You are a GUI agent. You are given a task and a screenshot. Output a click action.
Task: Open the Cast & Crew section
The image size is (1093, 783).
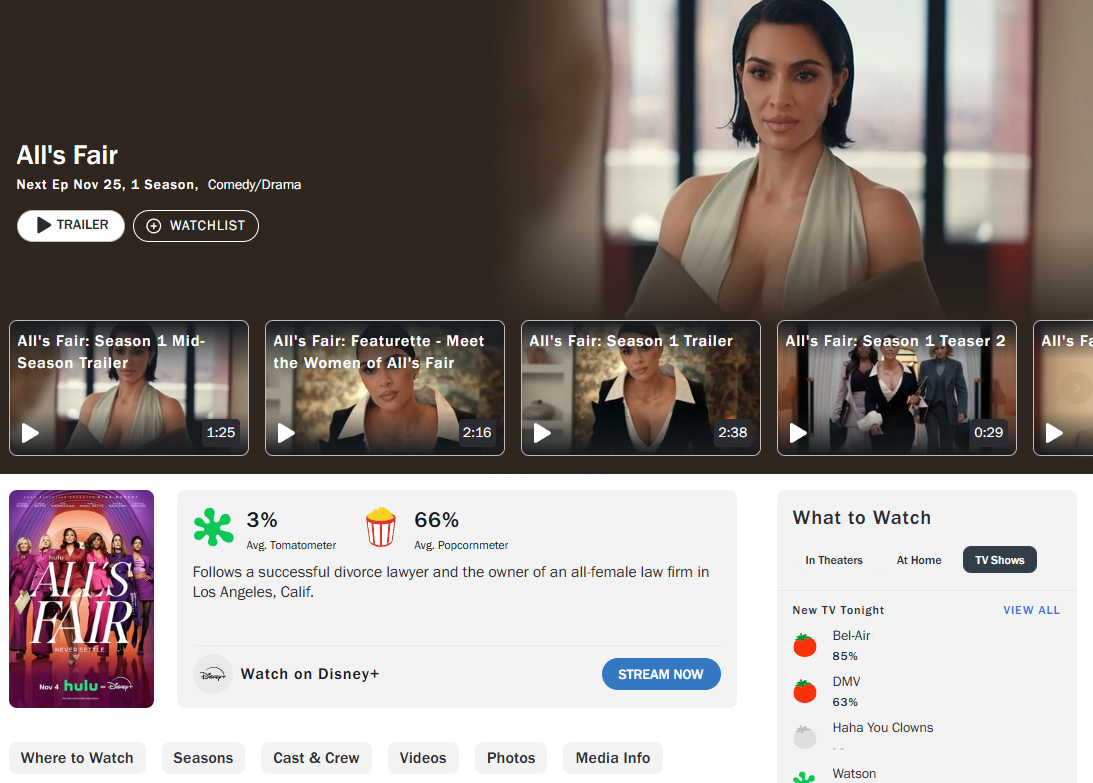point(316,758)
